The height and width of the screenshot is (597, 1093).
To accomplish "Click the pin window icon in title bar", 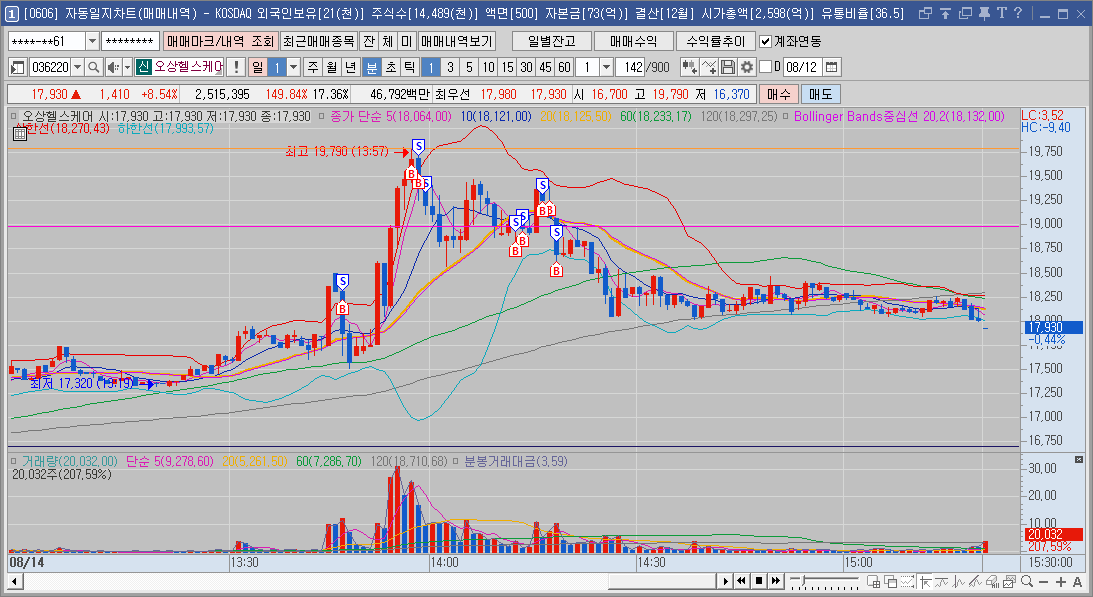I will click(x=984, y=13).
